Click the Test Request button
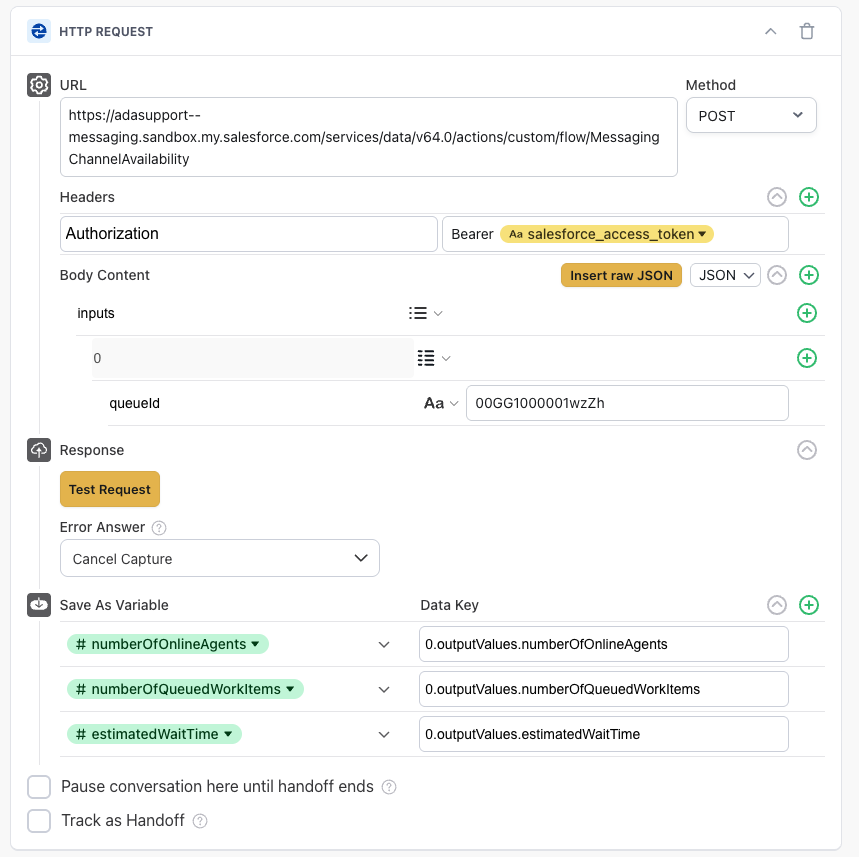The image size is (859, 857). (x=109, y=489)
